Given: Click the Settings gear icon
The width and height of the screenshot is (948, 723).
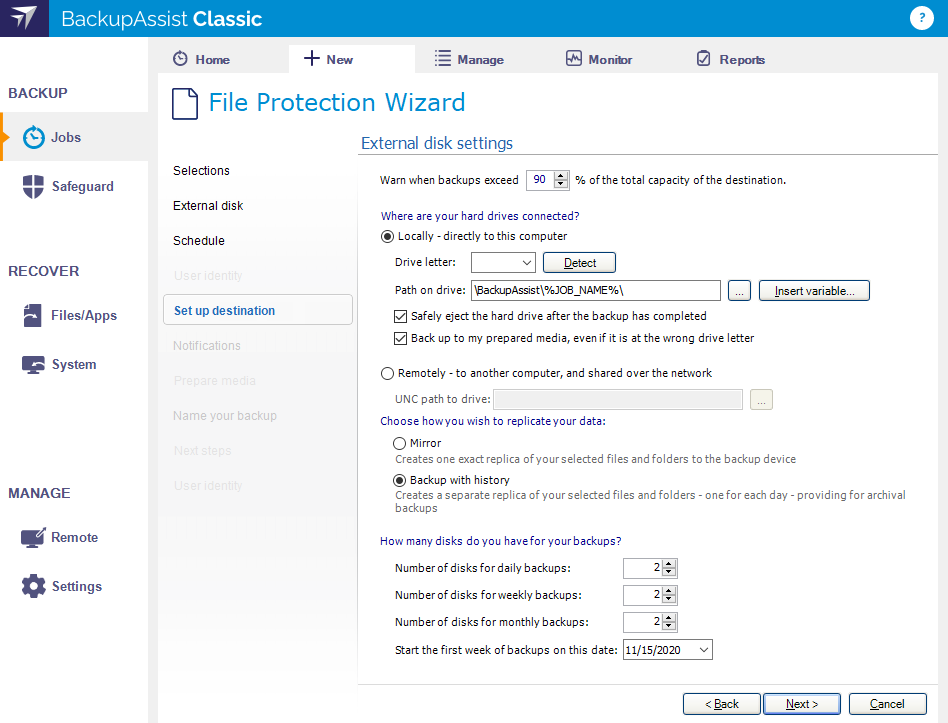Looking at the screenshot, I should (33, 586).
